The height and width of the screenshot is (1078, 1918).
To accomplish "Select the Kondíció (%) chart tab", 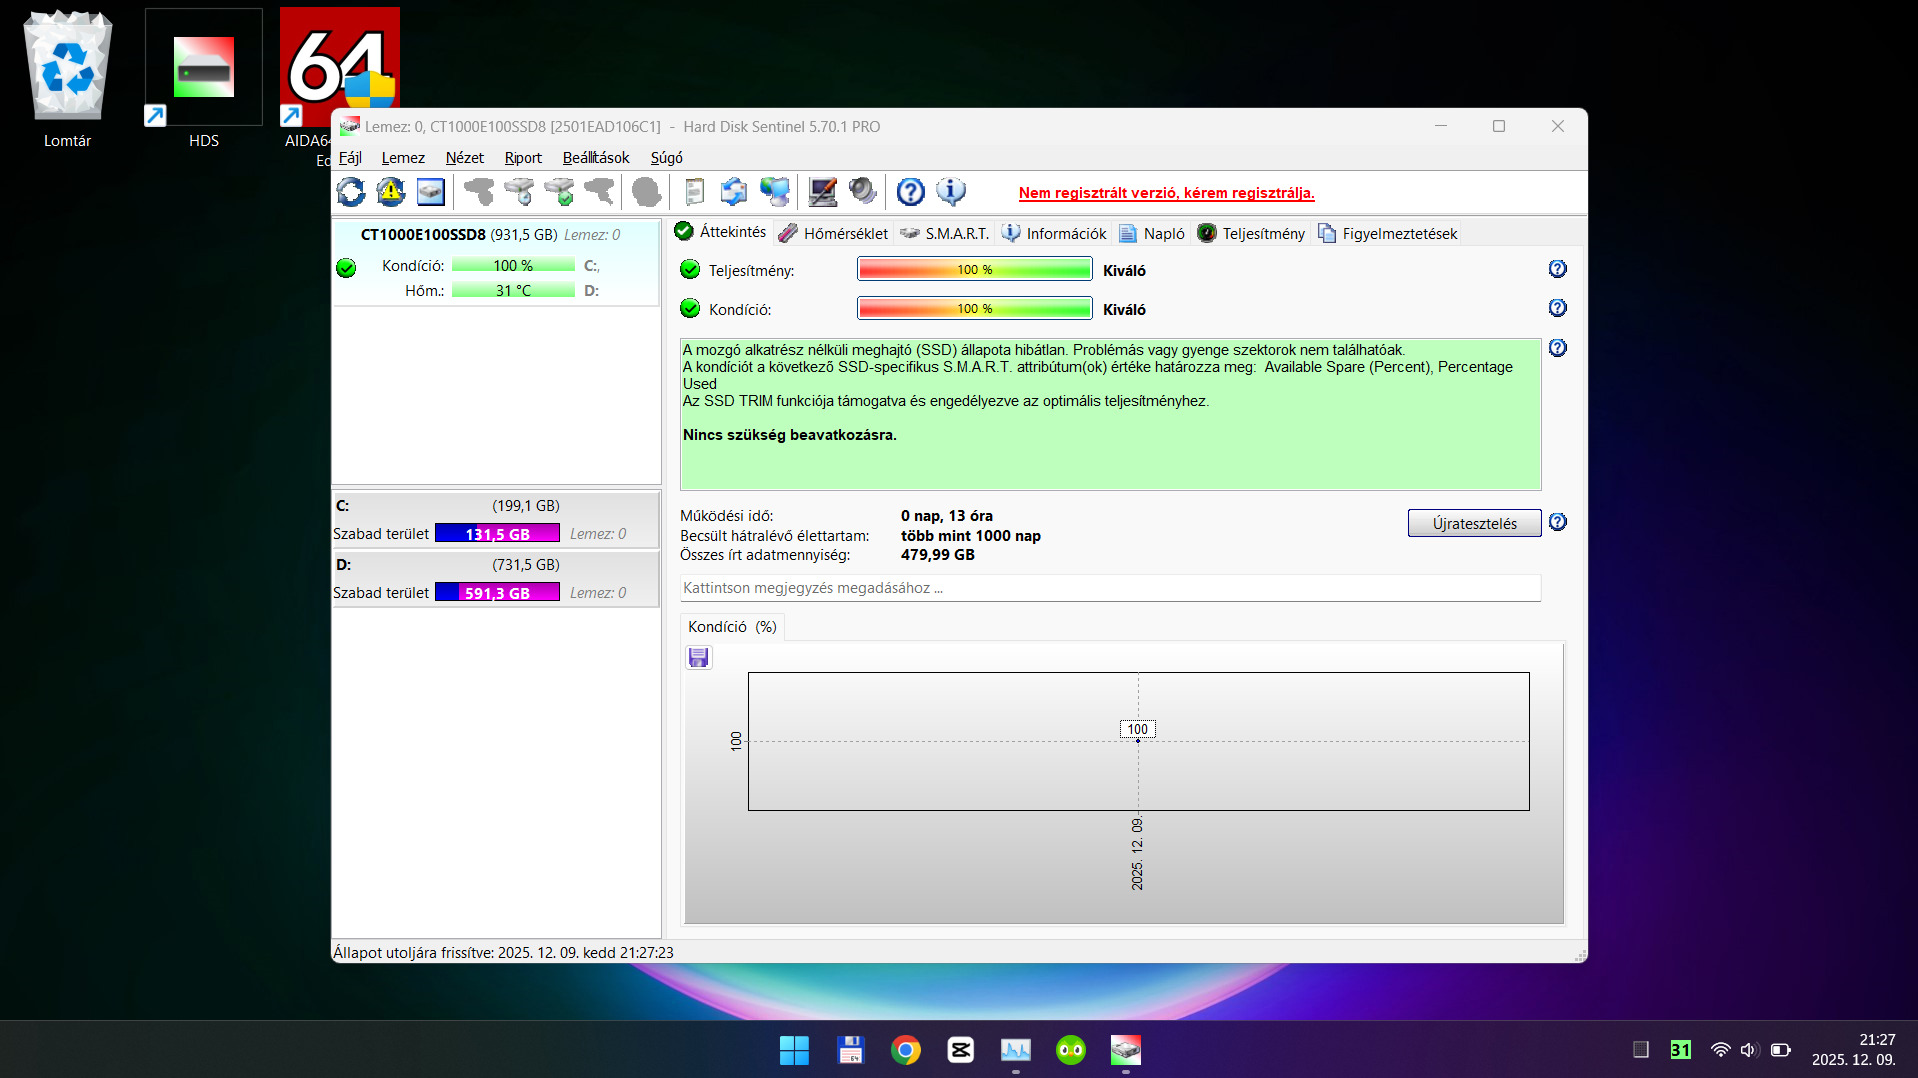I will (732, 627).
